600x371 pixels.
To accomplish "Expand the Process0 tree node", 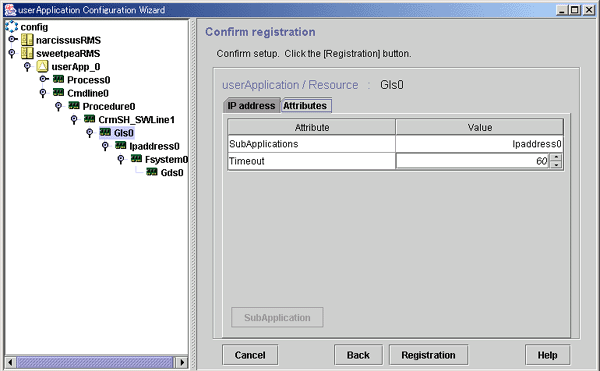I will (44, 79).
